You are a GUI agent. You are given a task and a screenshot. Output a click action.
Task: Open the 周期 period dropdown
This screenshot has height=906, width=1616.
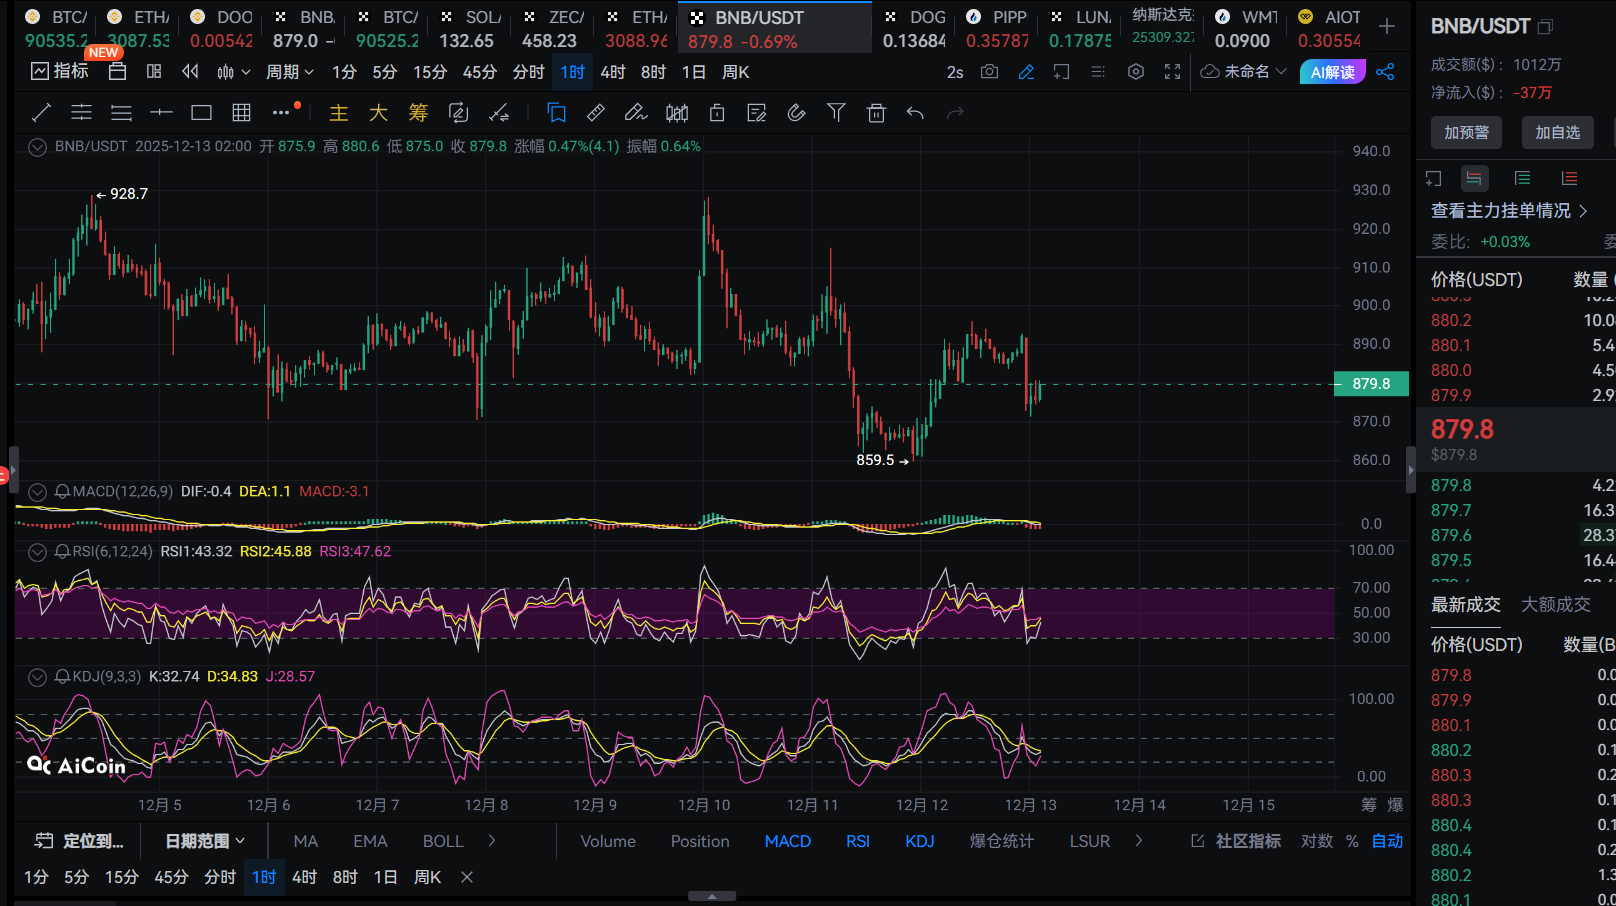[289, 72]
